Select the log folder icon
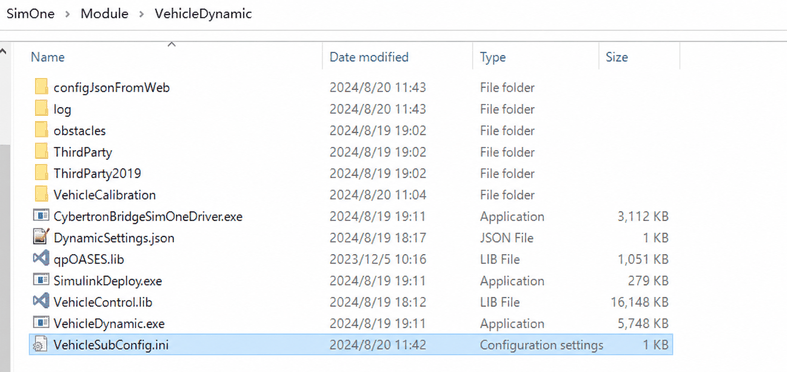787x372 pixels. point(42,108)
